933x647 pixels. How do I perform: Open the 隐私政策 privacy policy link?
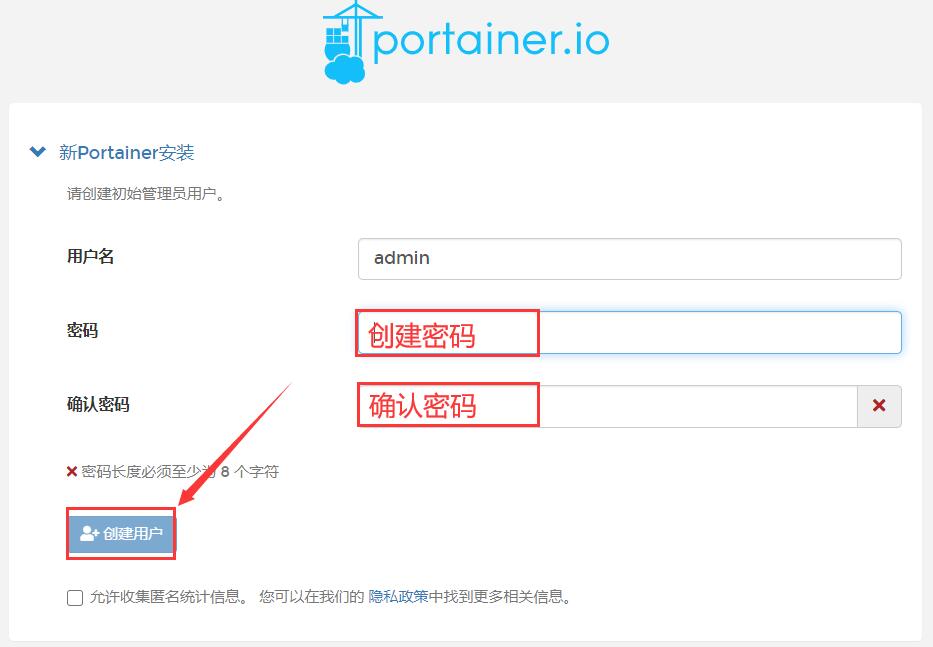[x=398, y=596]
